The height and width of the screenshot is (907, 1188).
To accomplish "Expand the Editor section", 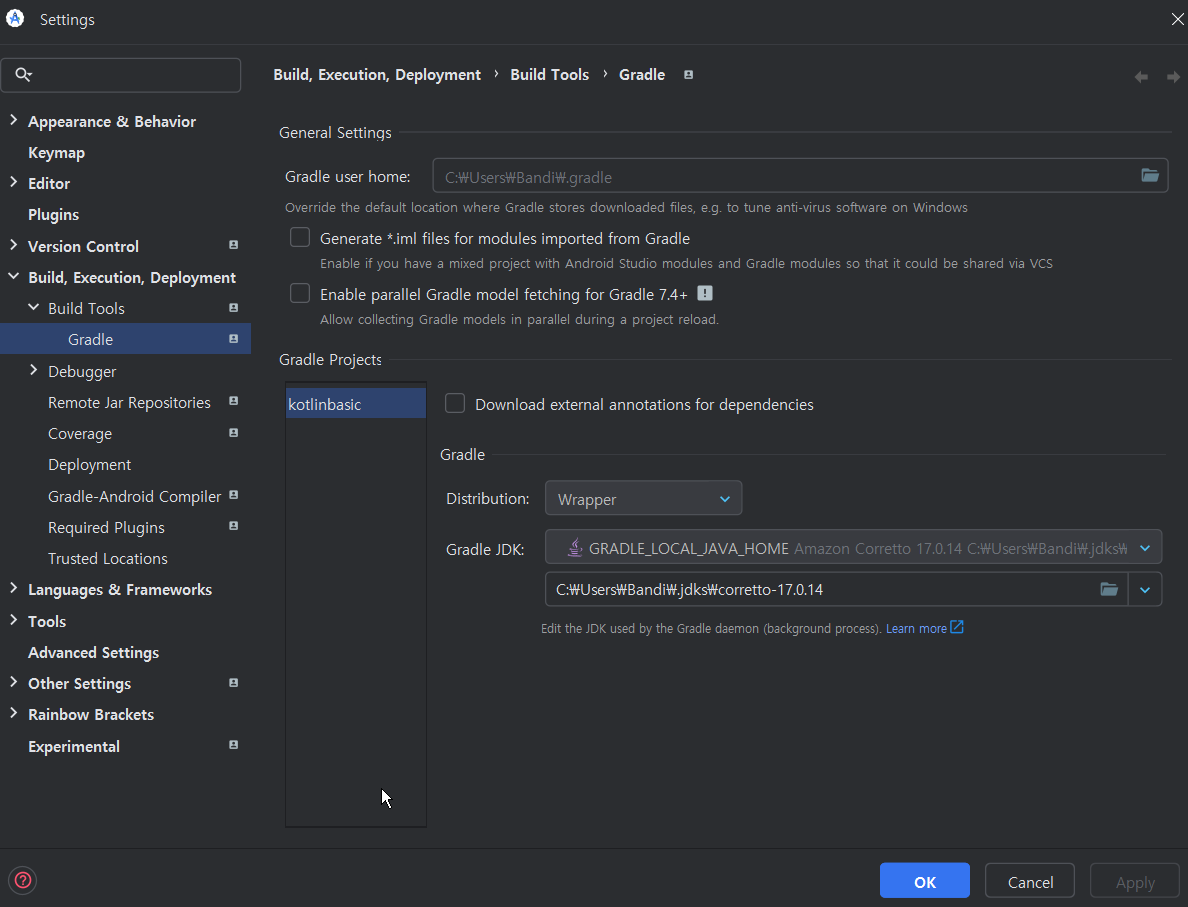I will 13,182.
